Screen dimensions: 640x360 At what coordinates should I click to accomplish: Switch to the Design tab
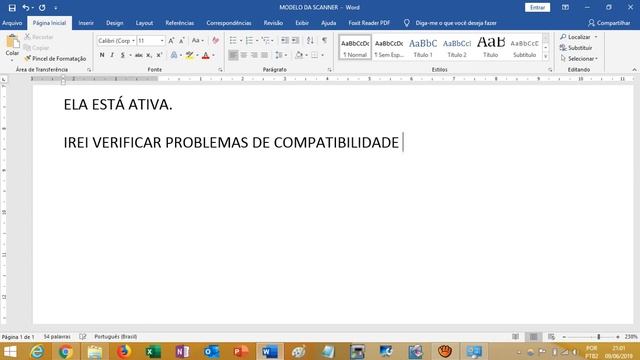[115, 23]
